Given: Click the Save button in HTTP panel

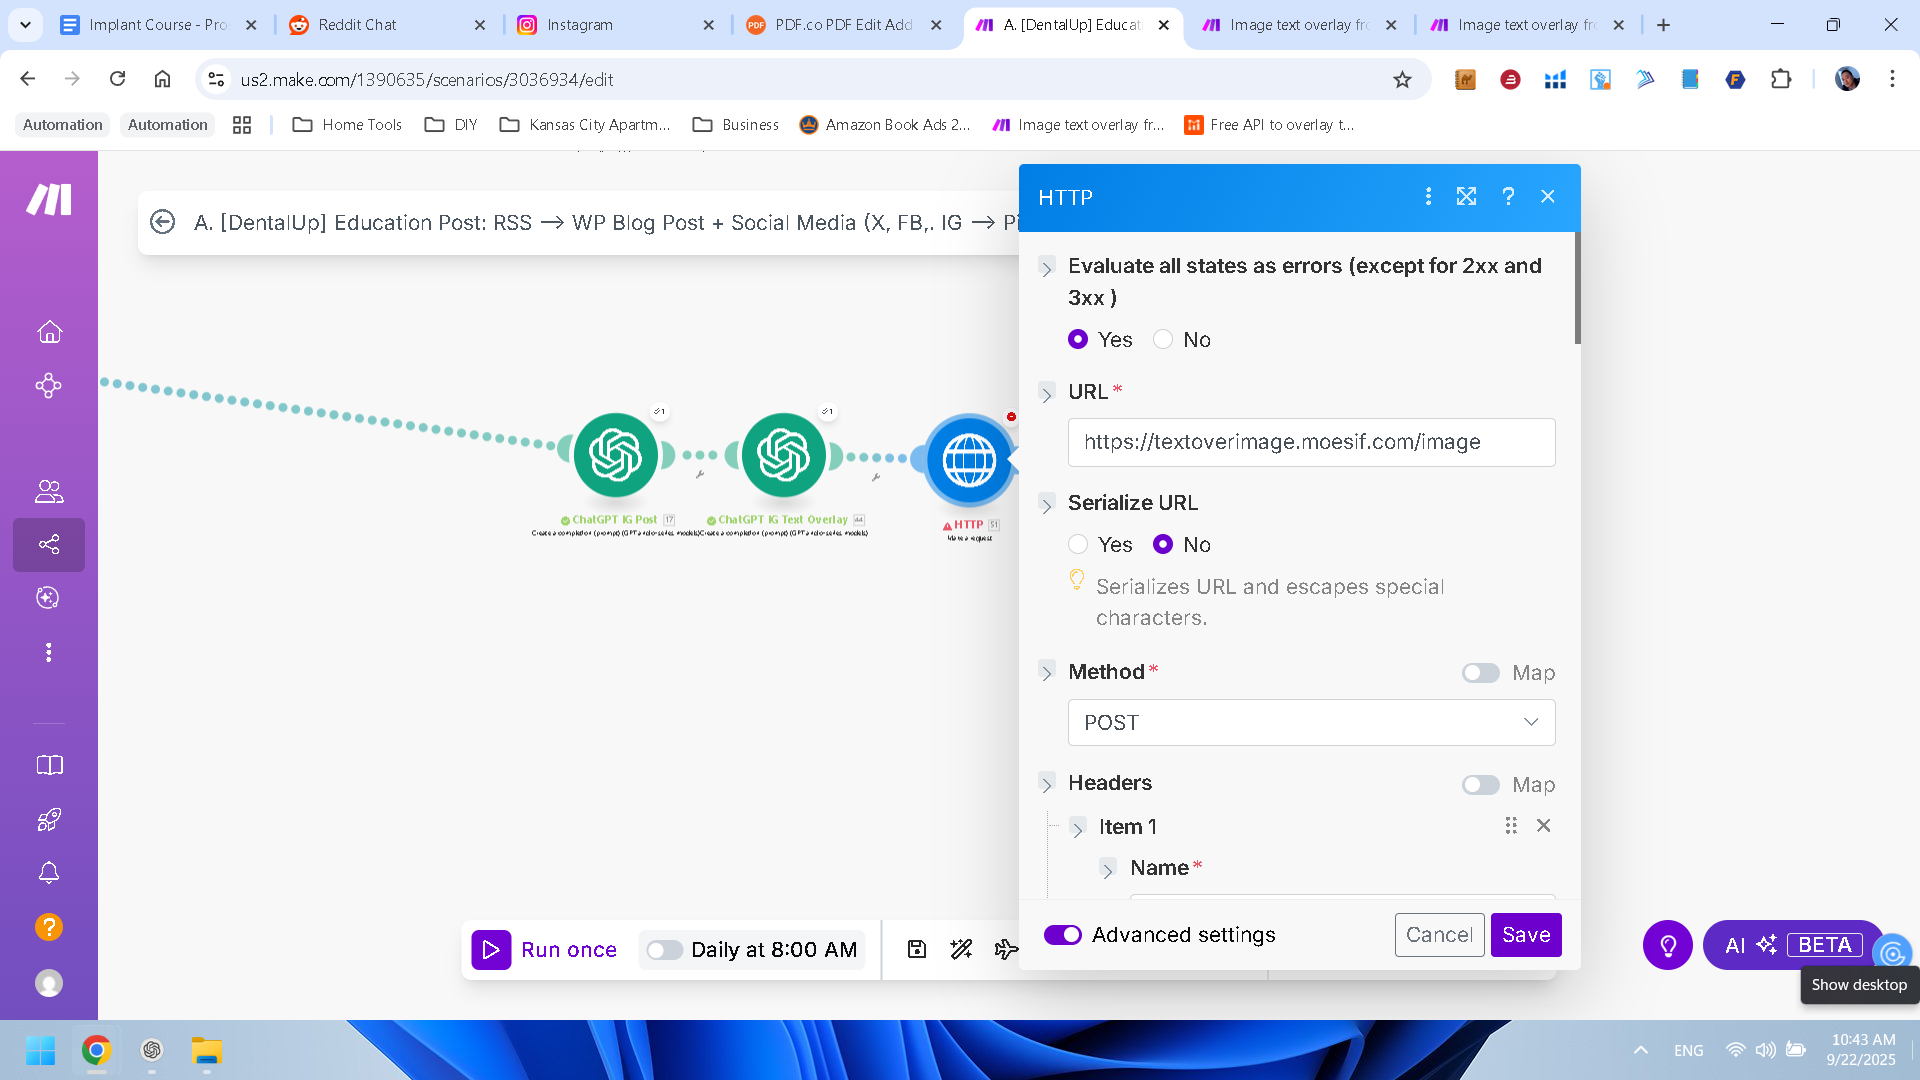Looking at the screenshot, I should [1525, 935].
